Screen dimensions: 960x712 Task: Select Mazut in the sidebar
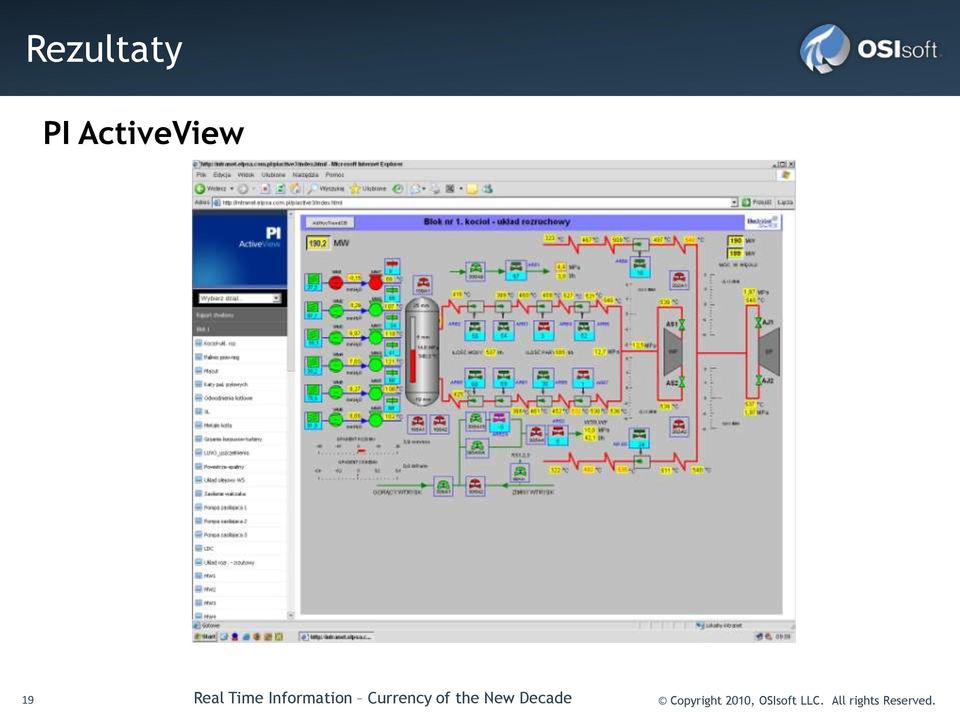(211, 371)
